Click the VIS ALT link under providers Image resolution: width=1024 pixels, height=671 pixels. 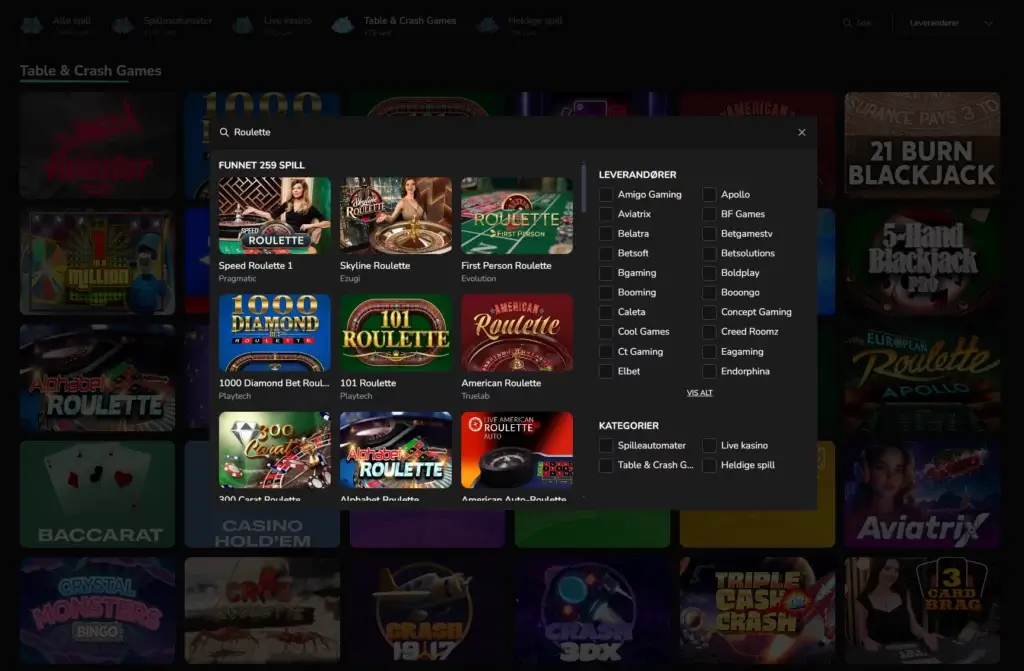click(x=699, y=393)
